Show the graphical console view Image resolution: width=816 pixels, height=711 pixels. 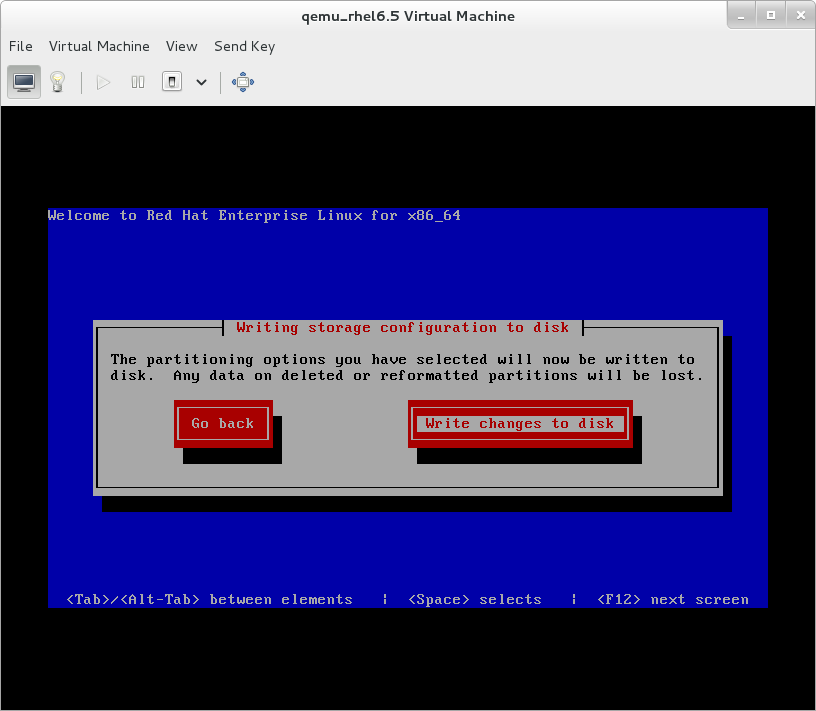pos(24,82)
